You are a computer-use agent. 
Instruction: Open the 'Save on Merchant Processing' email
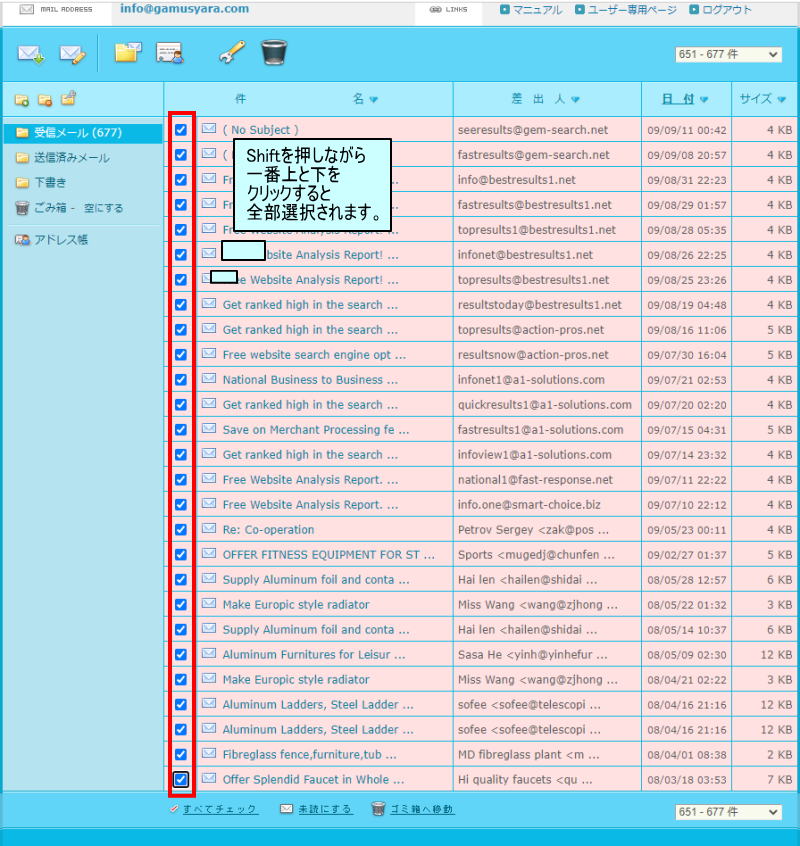315,430
